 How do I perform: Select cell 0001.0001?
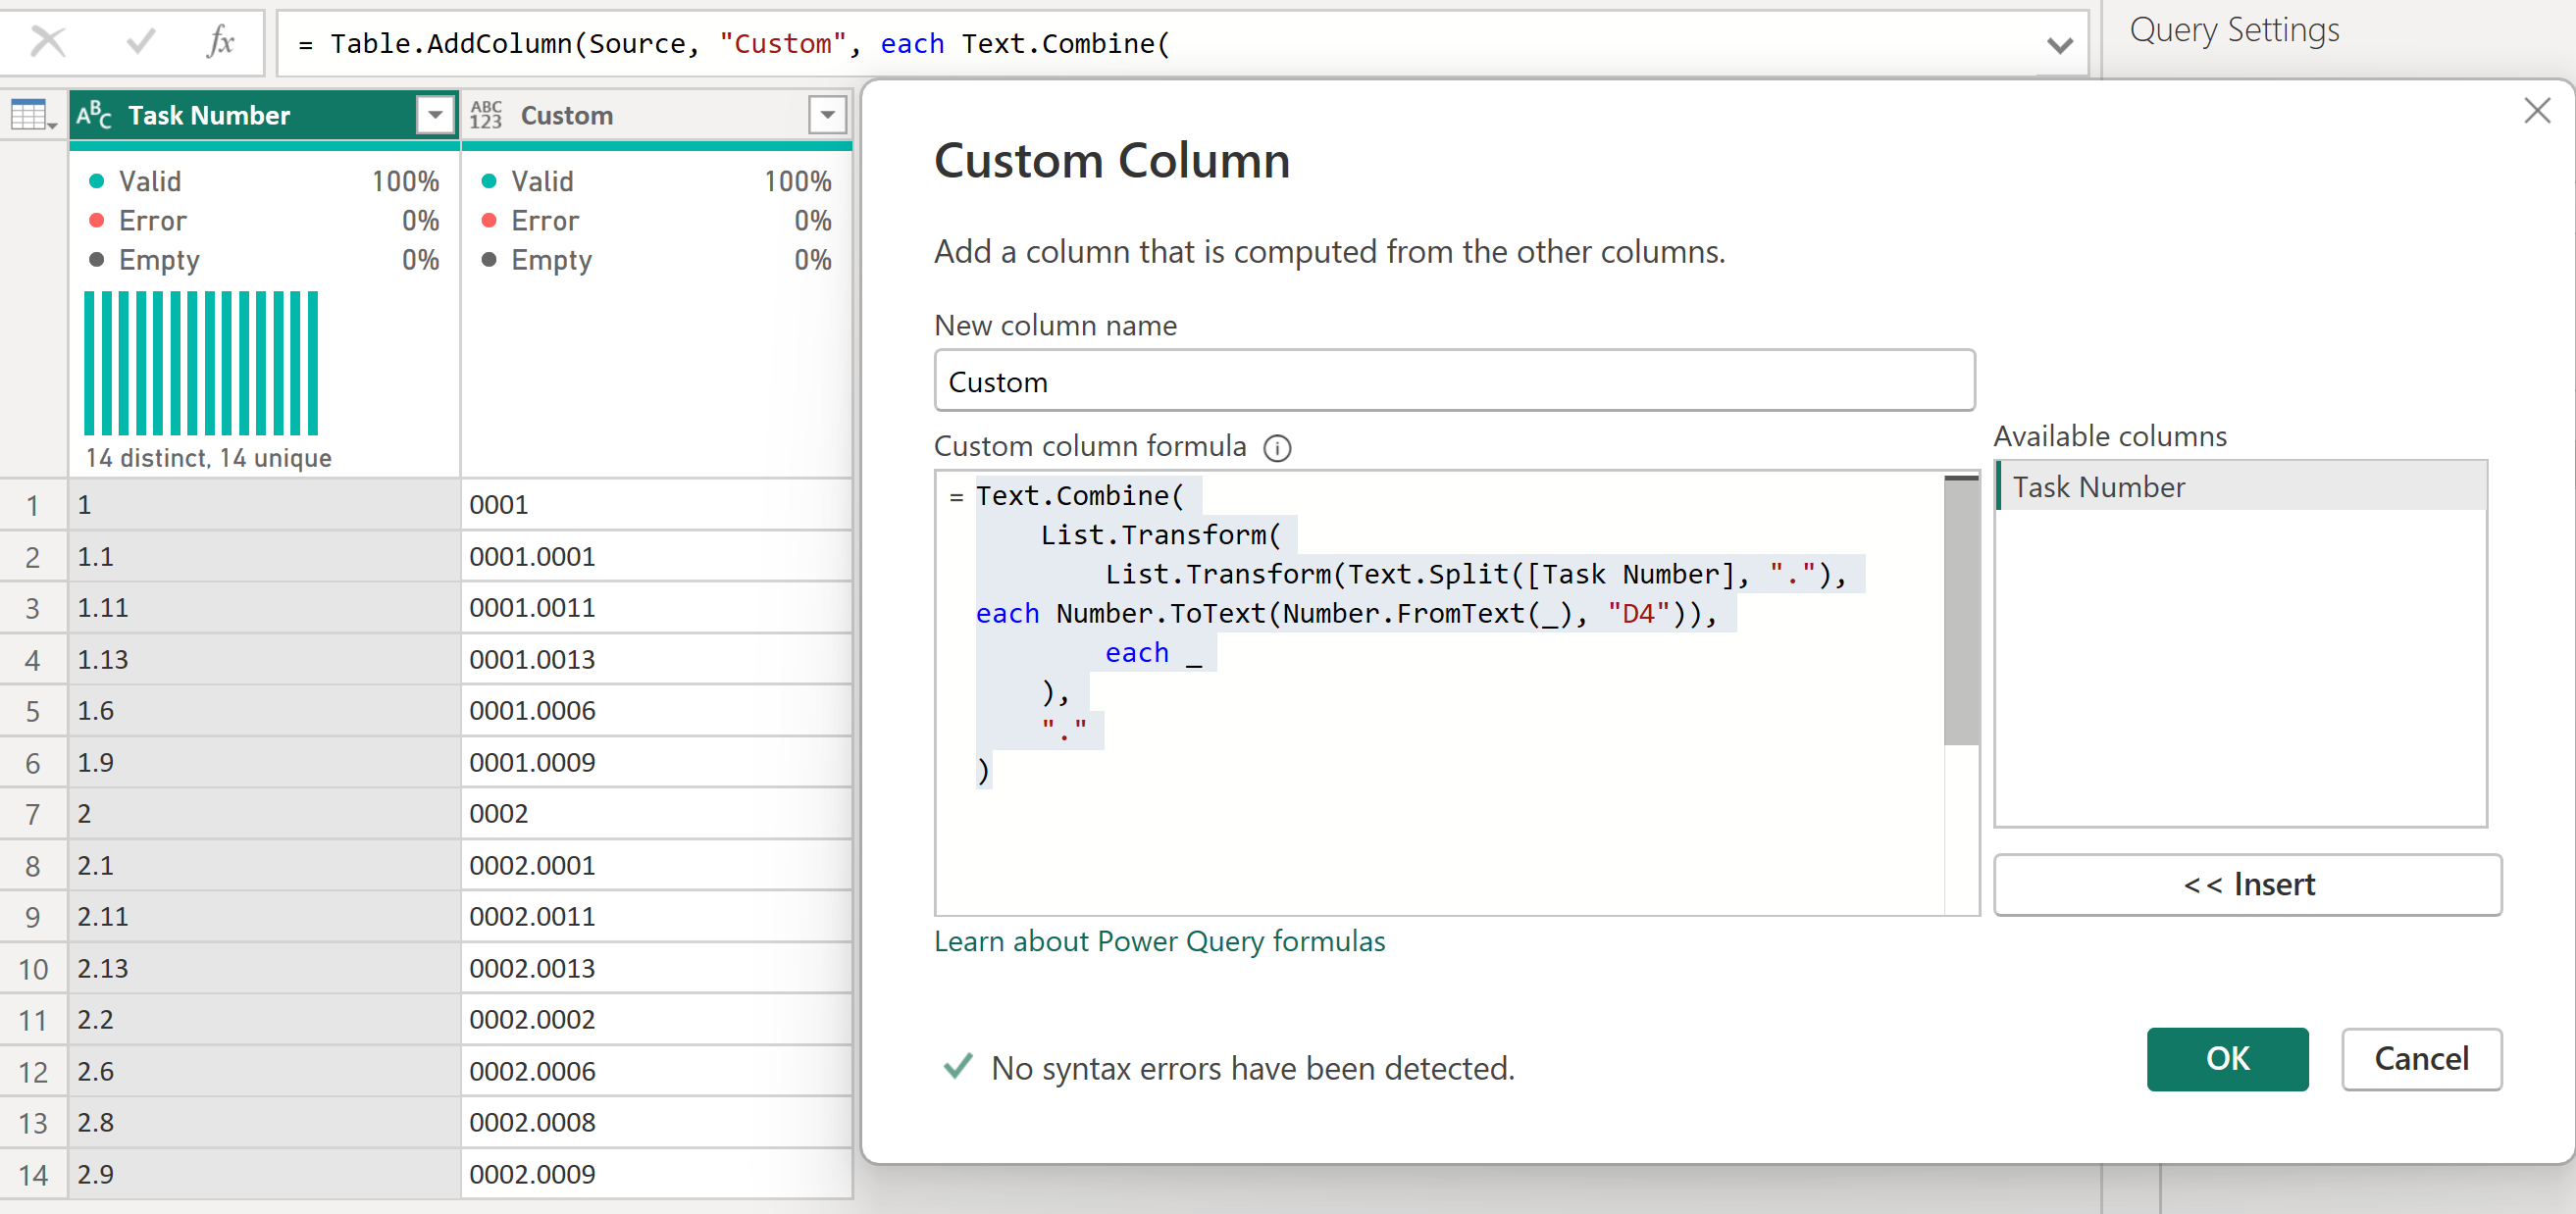(656, 556)
